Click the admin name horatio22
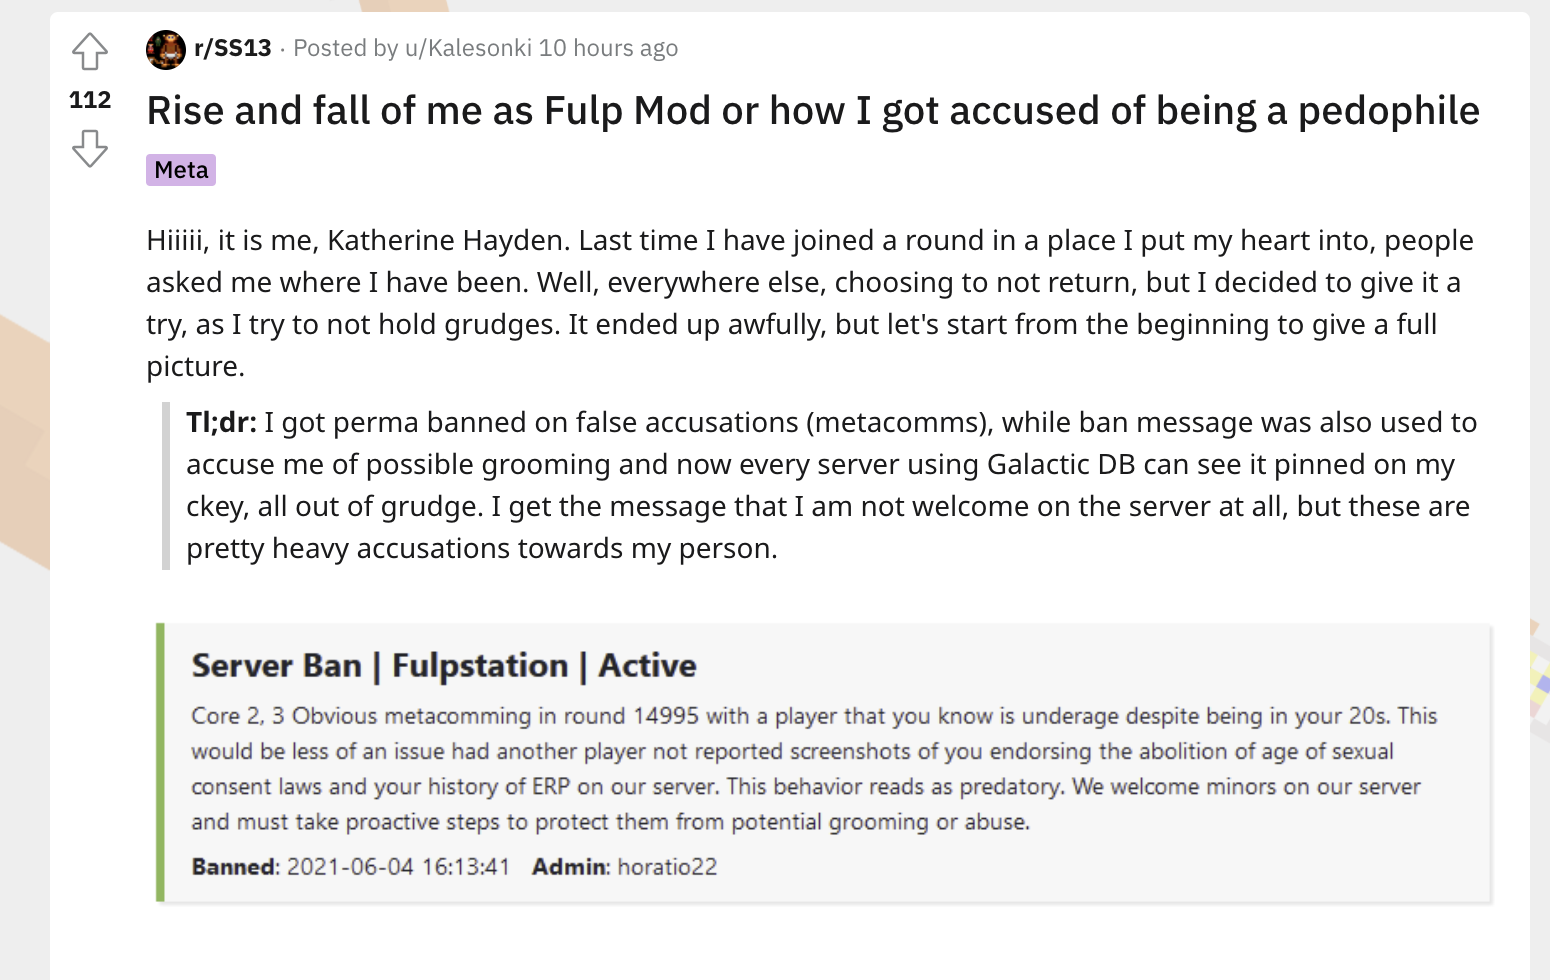 [x=667, y=867]
